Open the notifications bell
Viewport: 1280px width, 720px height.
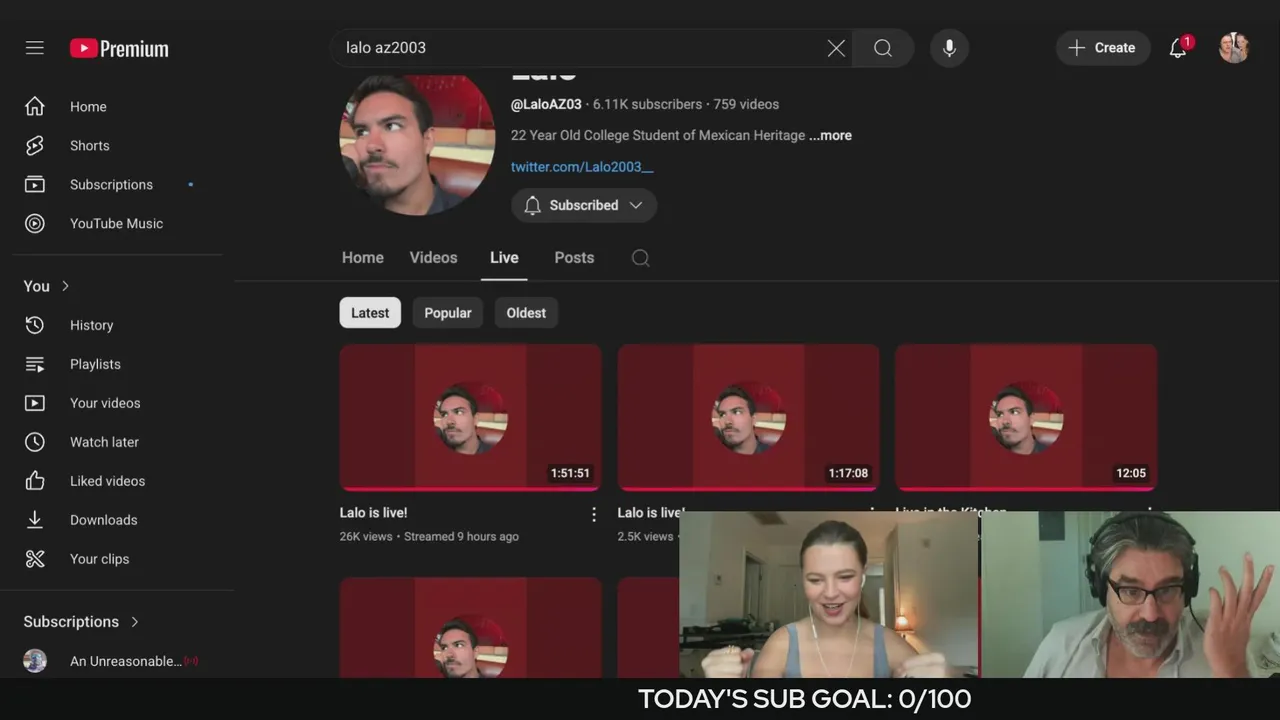tap(1179, 48)
